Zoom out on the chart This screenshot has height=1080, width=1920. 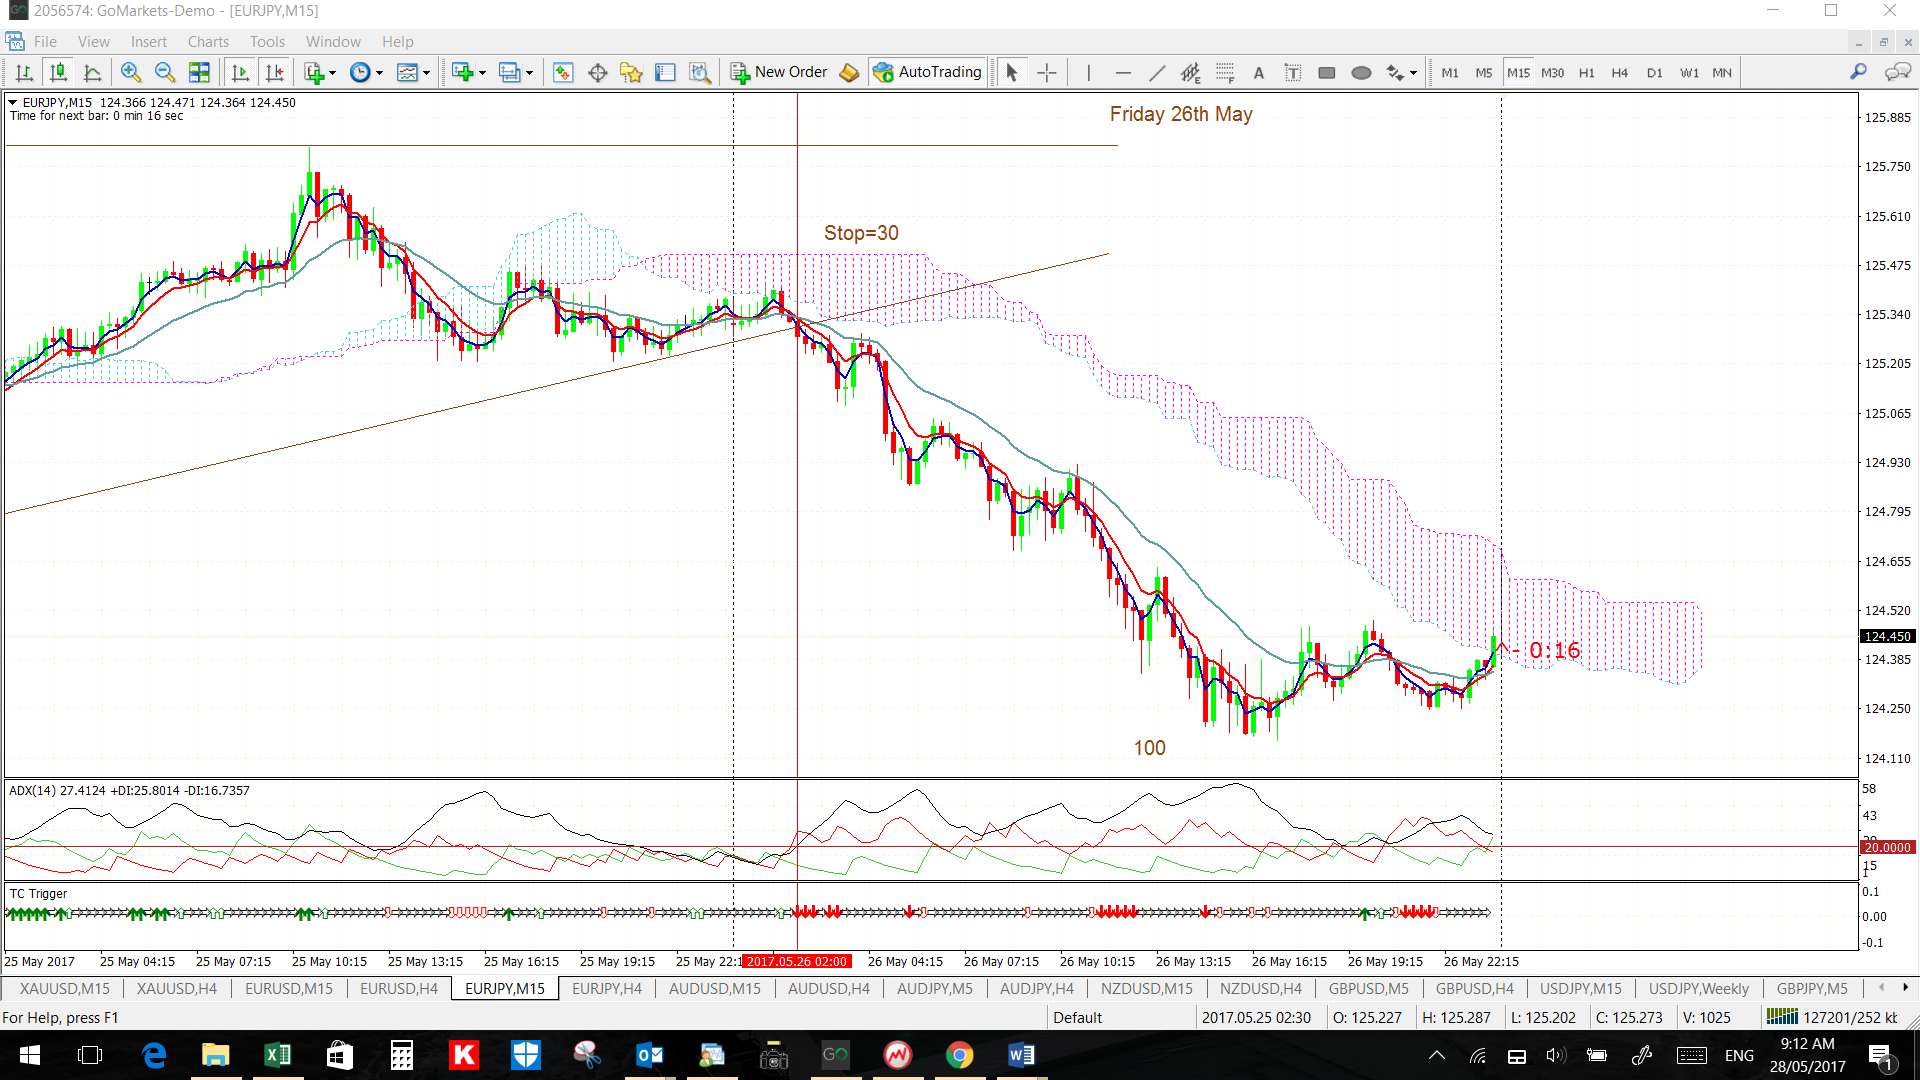pyautogui.click(x=165, y=72)
